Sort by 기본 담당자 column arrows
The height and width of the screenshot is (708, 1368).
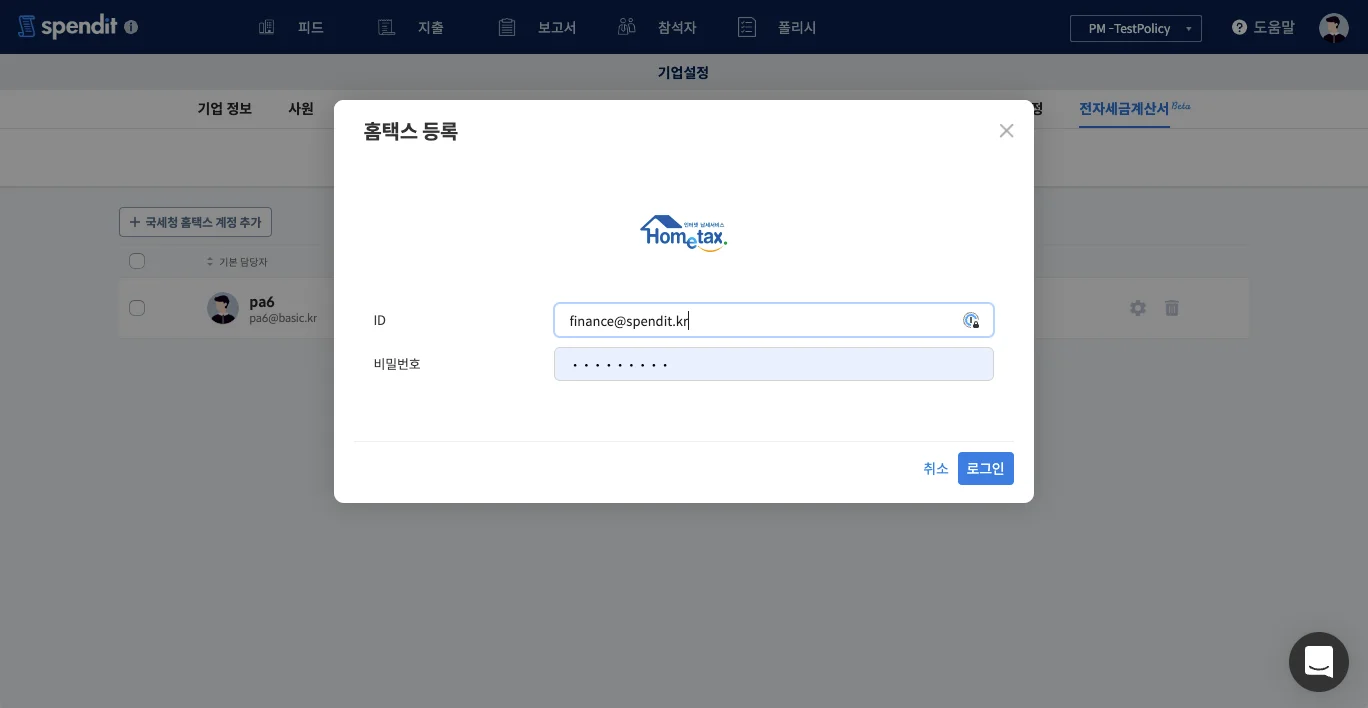209,262
